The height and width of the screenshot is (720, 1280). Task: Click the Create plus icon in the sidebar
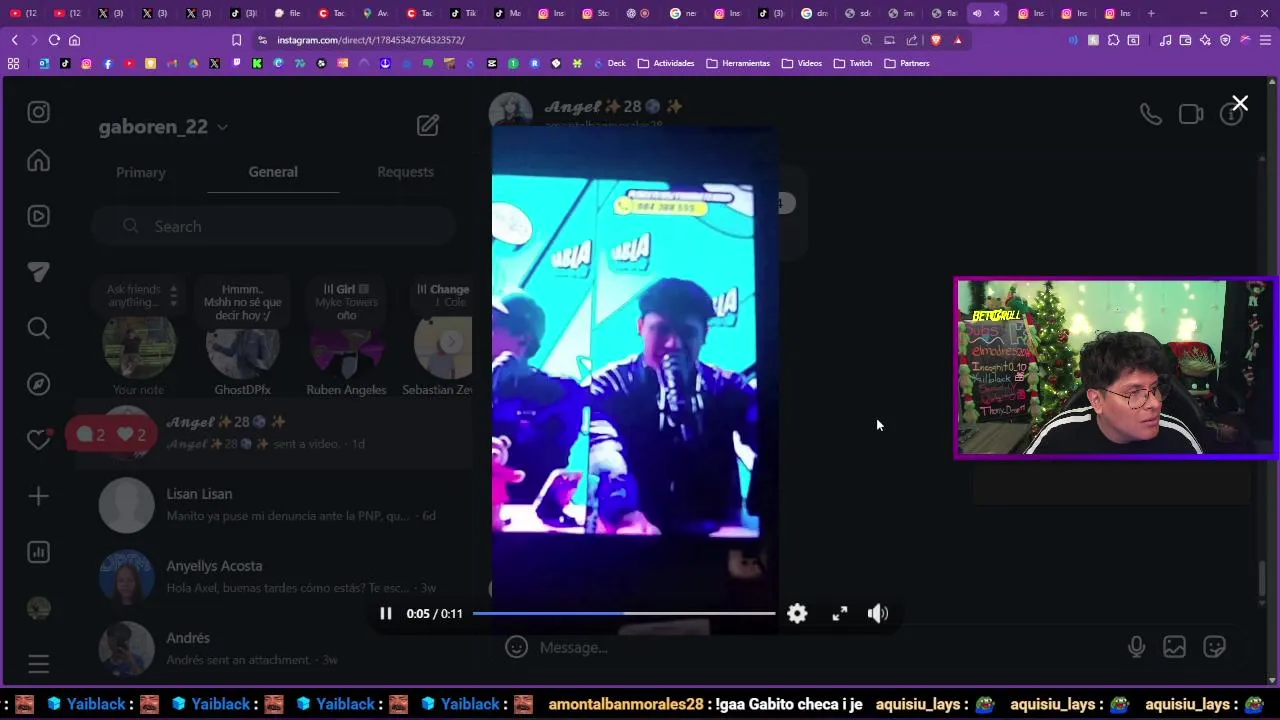coord(38,496)
